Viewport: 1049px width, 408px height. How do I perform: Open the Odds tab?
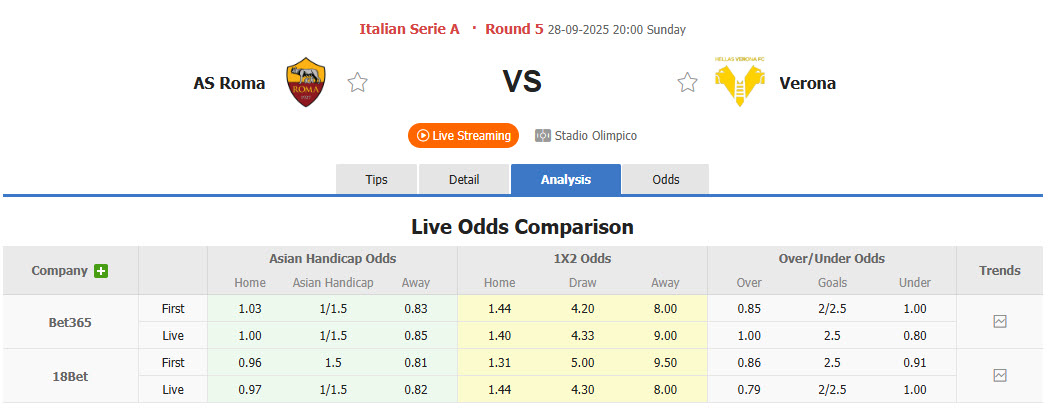click(x=666, y=179)
